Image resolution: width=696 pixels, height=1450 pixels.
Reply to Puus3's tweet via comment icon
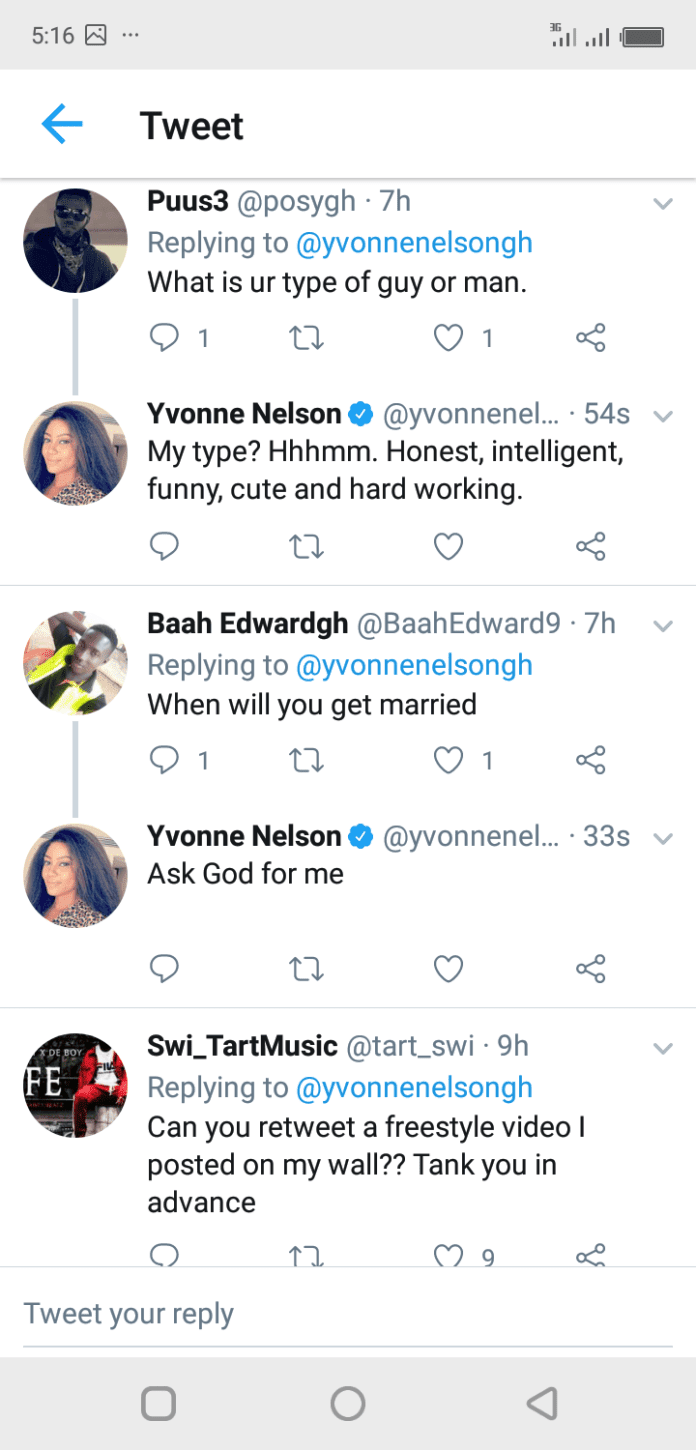(x=164, y=339)
